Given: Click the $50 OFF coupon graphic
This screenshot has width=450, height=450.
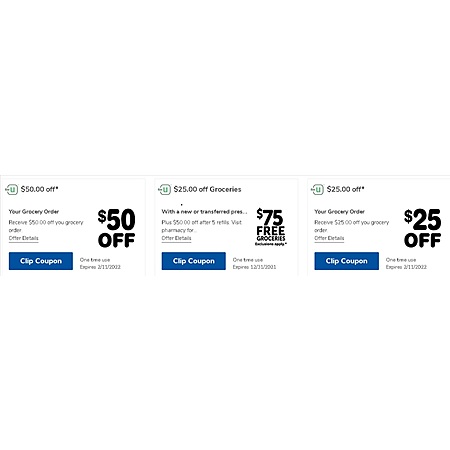Looking at the screenshot, I should (x=116, y=228).
